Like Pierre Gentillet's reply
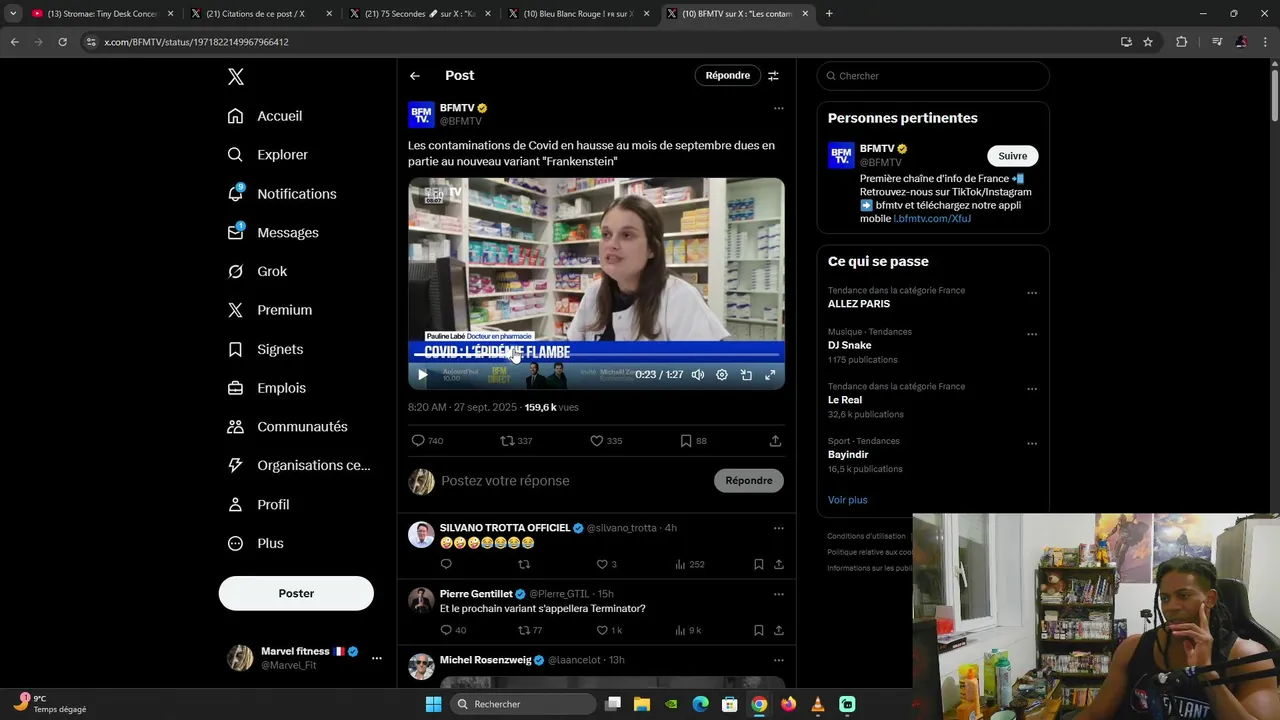The width and height of the screenshot is (1280, 720). (x=608, y=630)
